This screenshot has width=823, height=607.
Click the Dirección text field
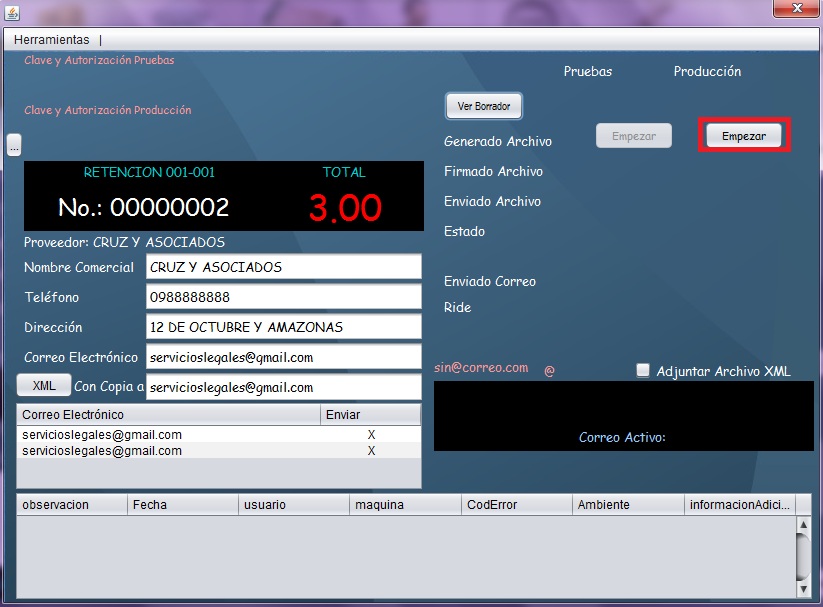point(283,327)
